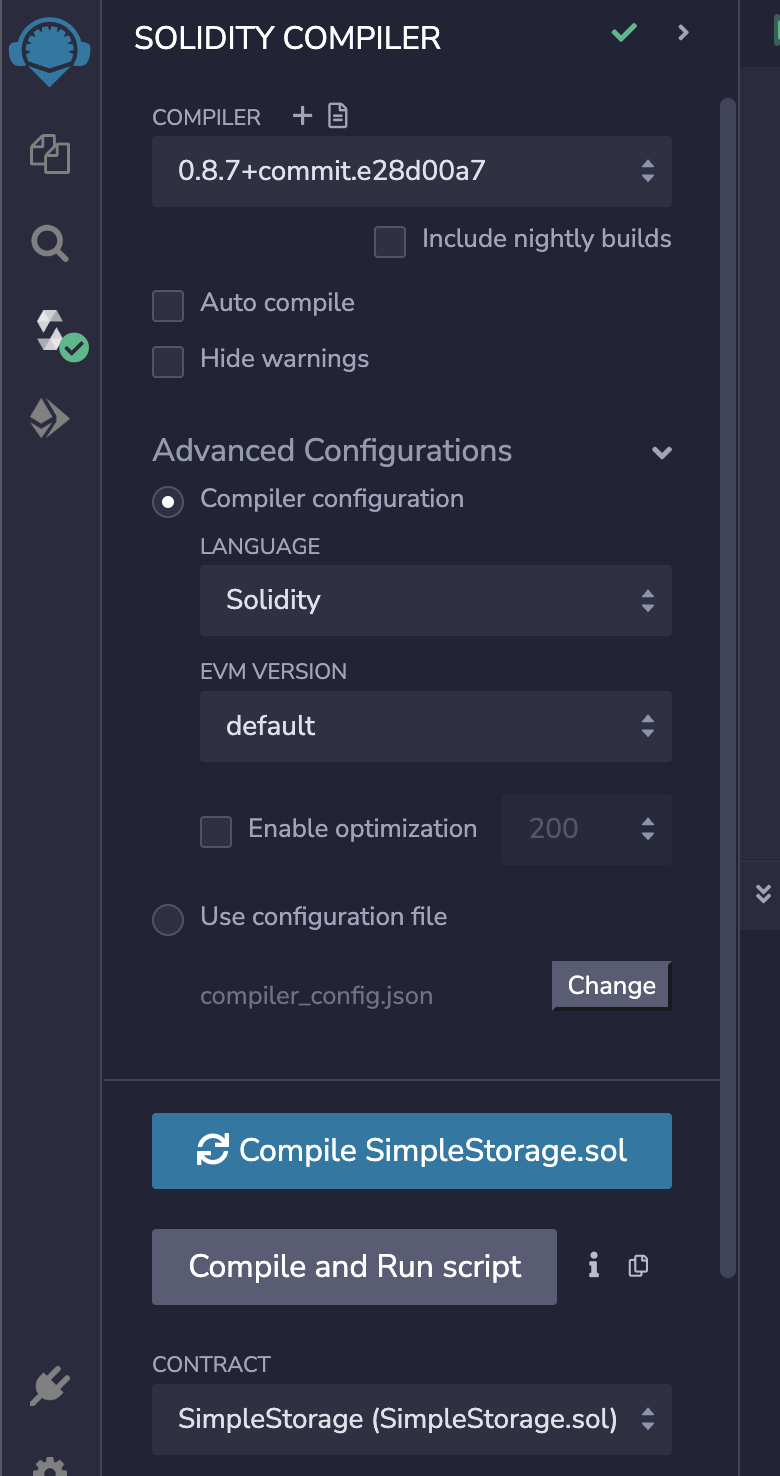The height and width of the screenshot is (1476, 780).
Task: Open the File explorer icon in sidebar
Action: (x=50, y=154)
